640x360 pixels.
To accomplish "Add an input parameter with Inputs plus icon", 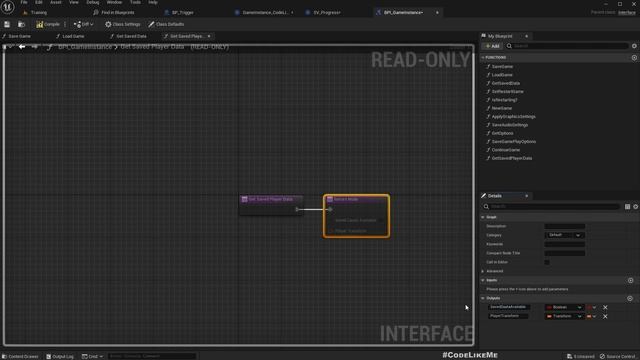I will pos(631,280).
